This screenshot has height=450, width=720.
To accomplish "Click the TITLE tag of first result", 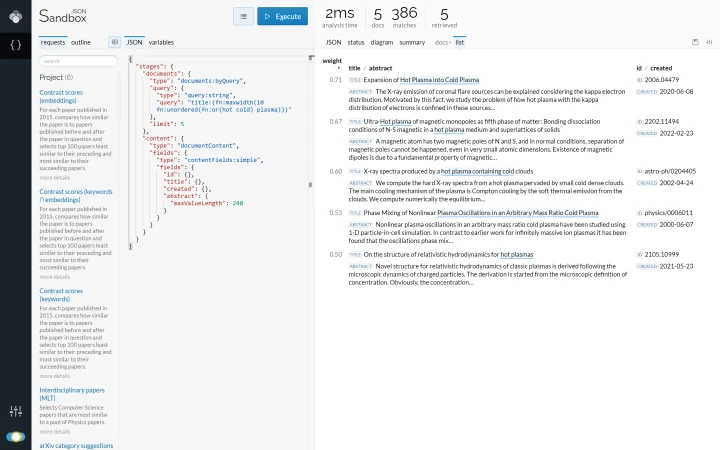I will 355,80.
